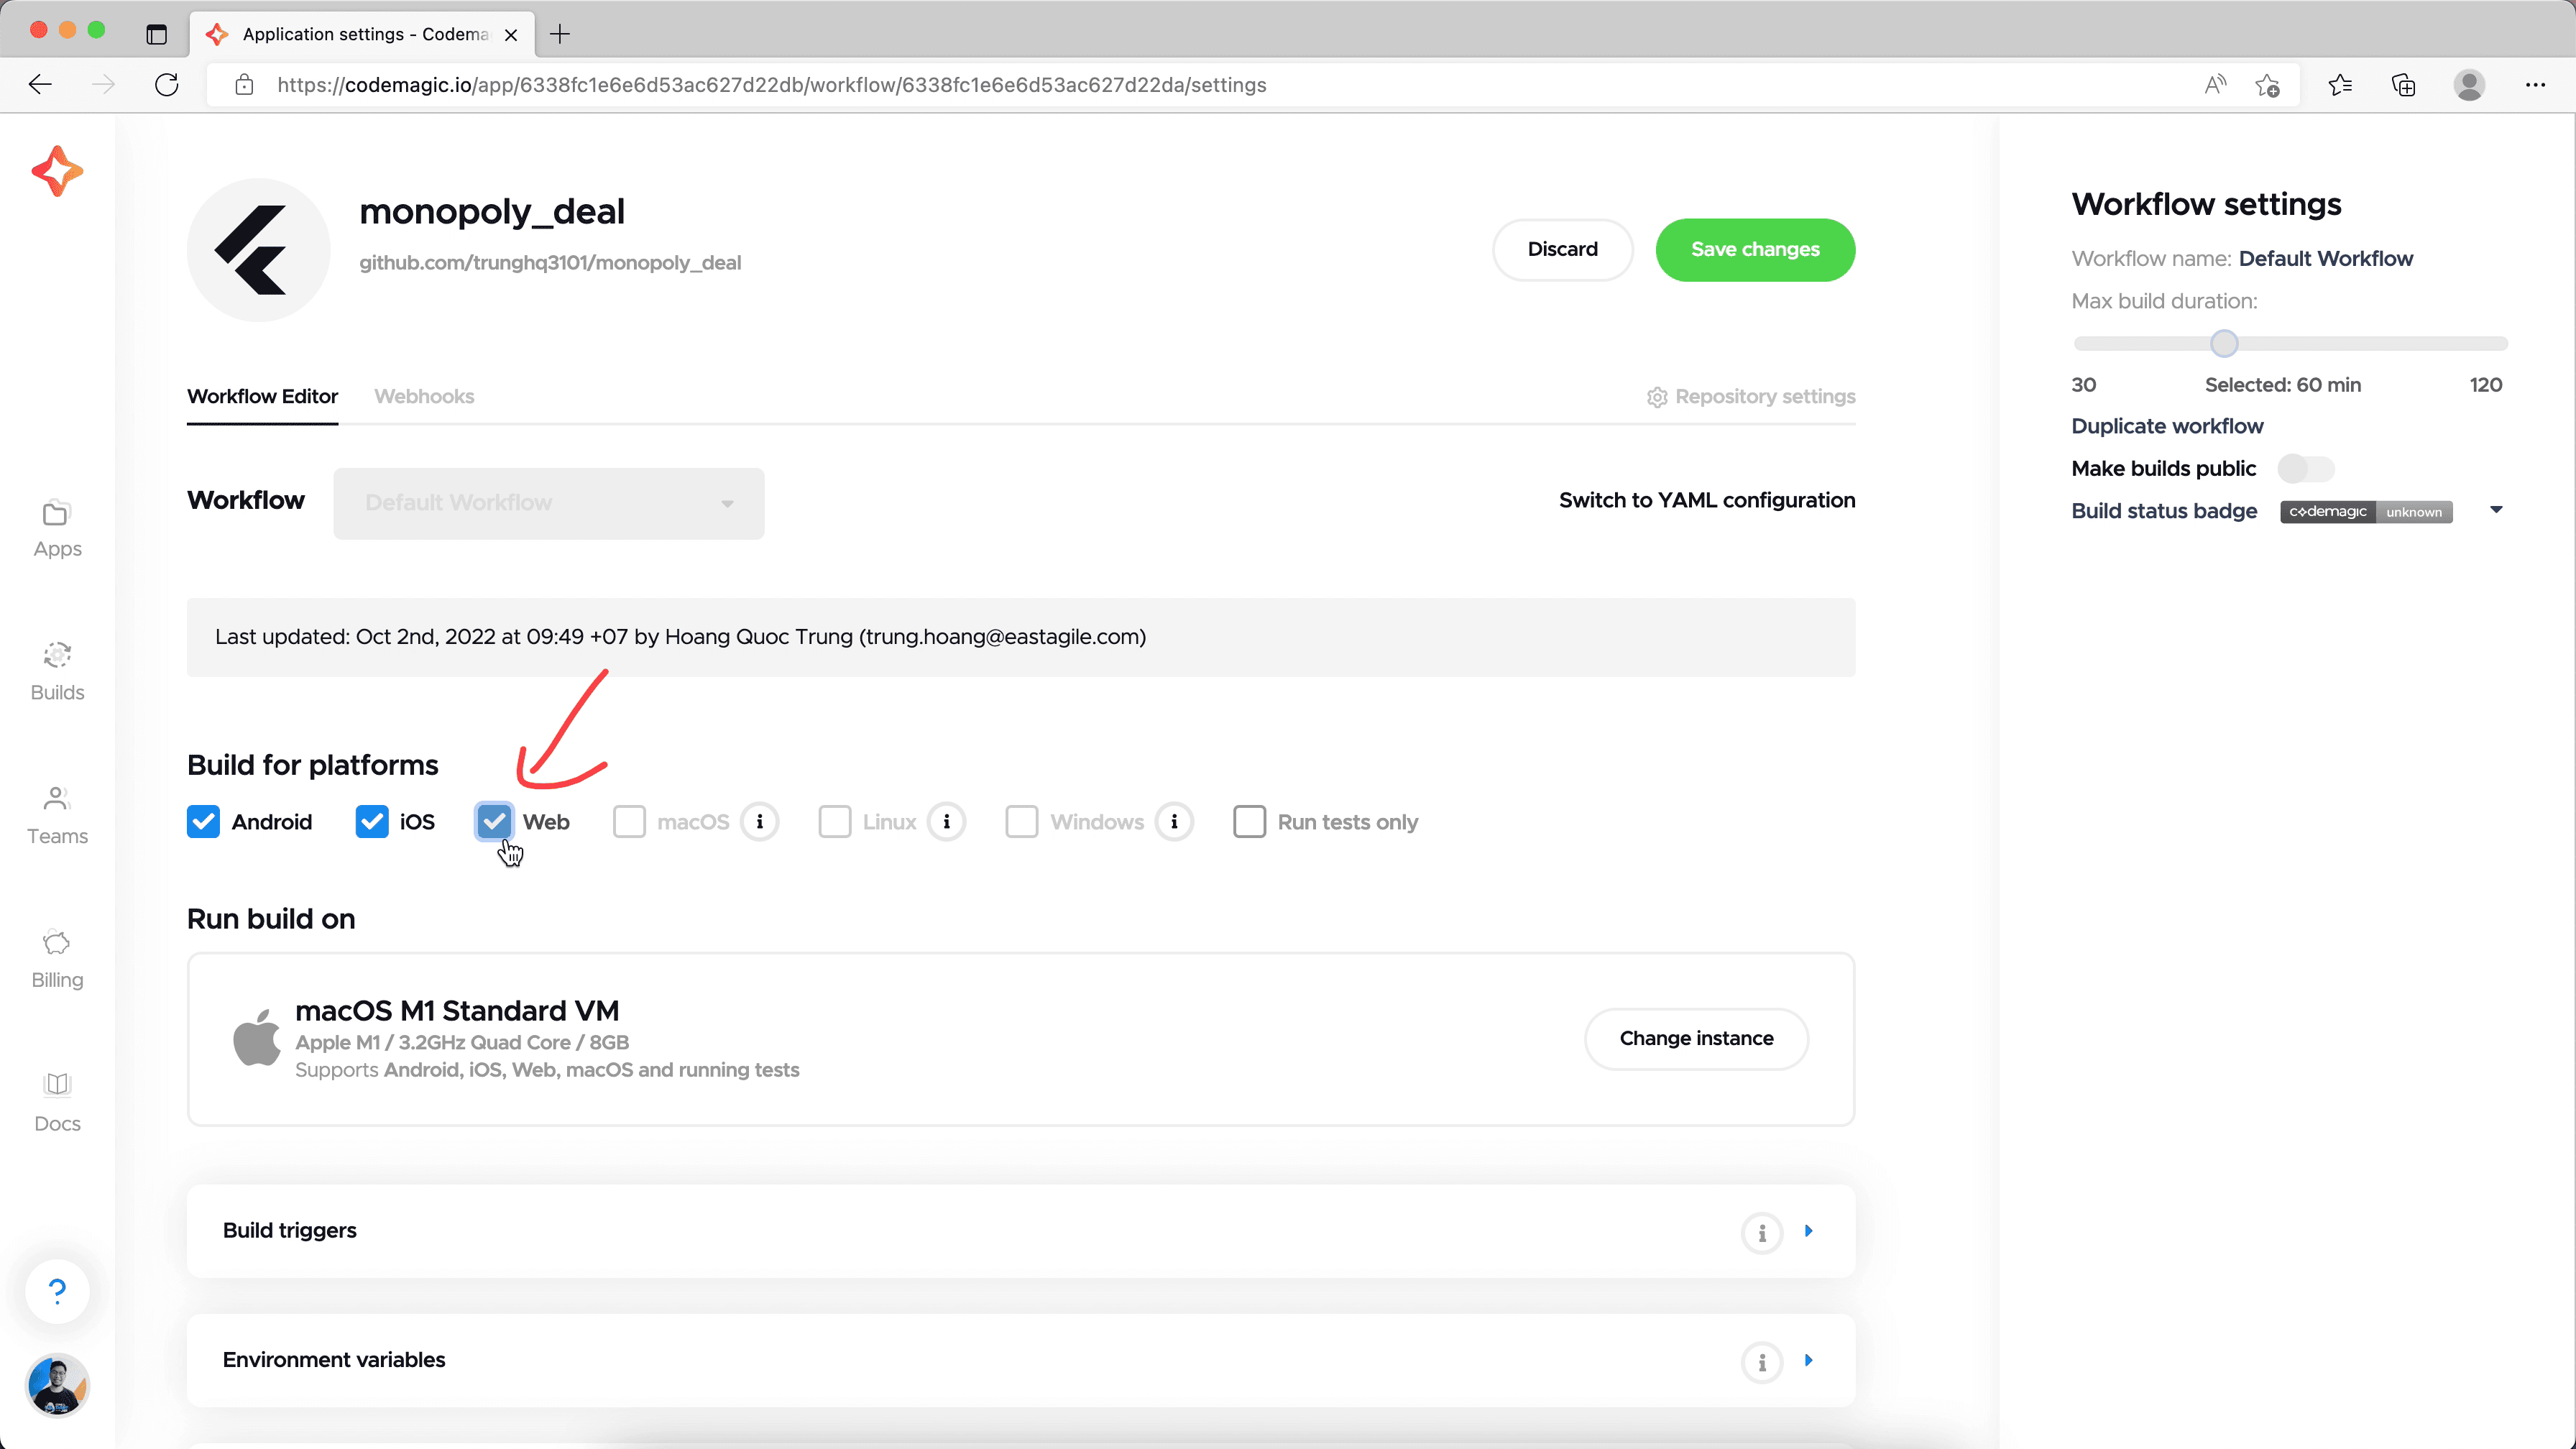Toggle Make builds public switch
The height and width of the screenshot is (1449, 2576).
[x=2306, y=469]
